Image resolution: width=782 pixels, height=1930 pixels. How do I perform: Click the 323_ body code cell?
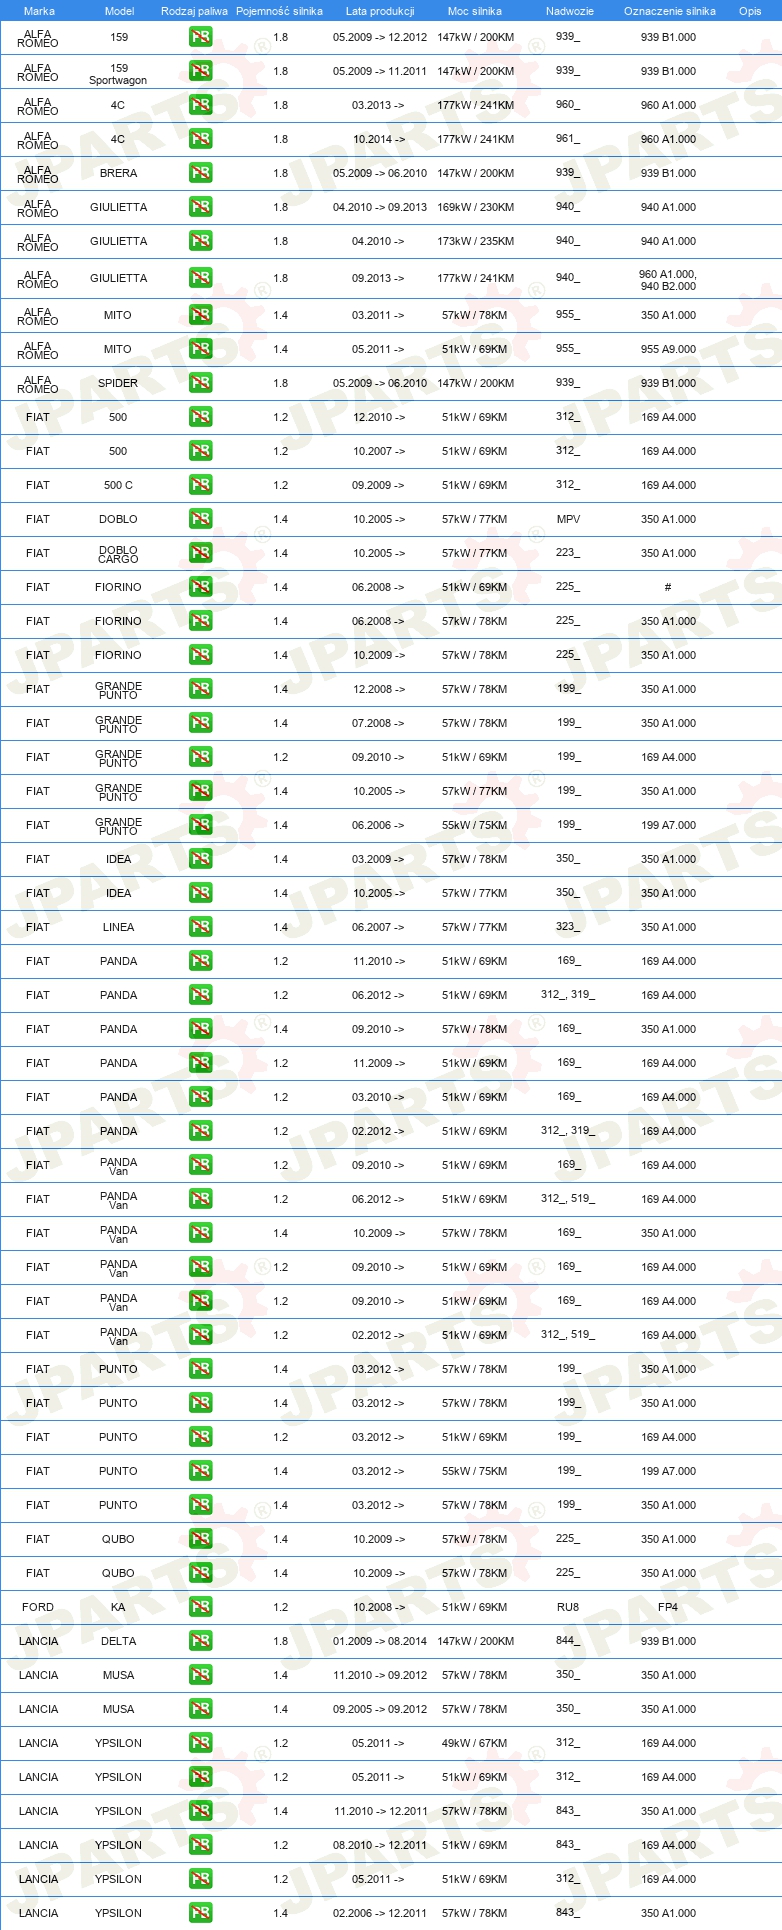click(x=568, y=927)
